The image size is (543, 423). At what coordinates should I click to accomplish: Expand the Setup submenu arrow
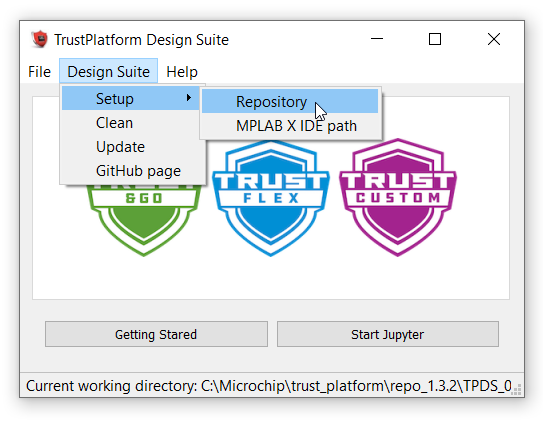coord(188,98)
